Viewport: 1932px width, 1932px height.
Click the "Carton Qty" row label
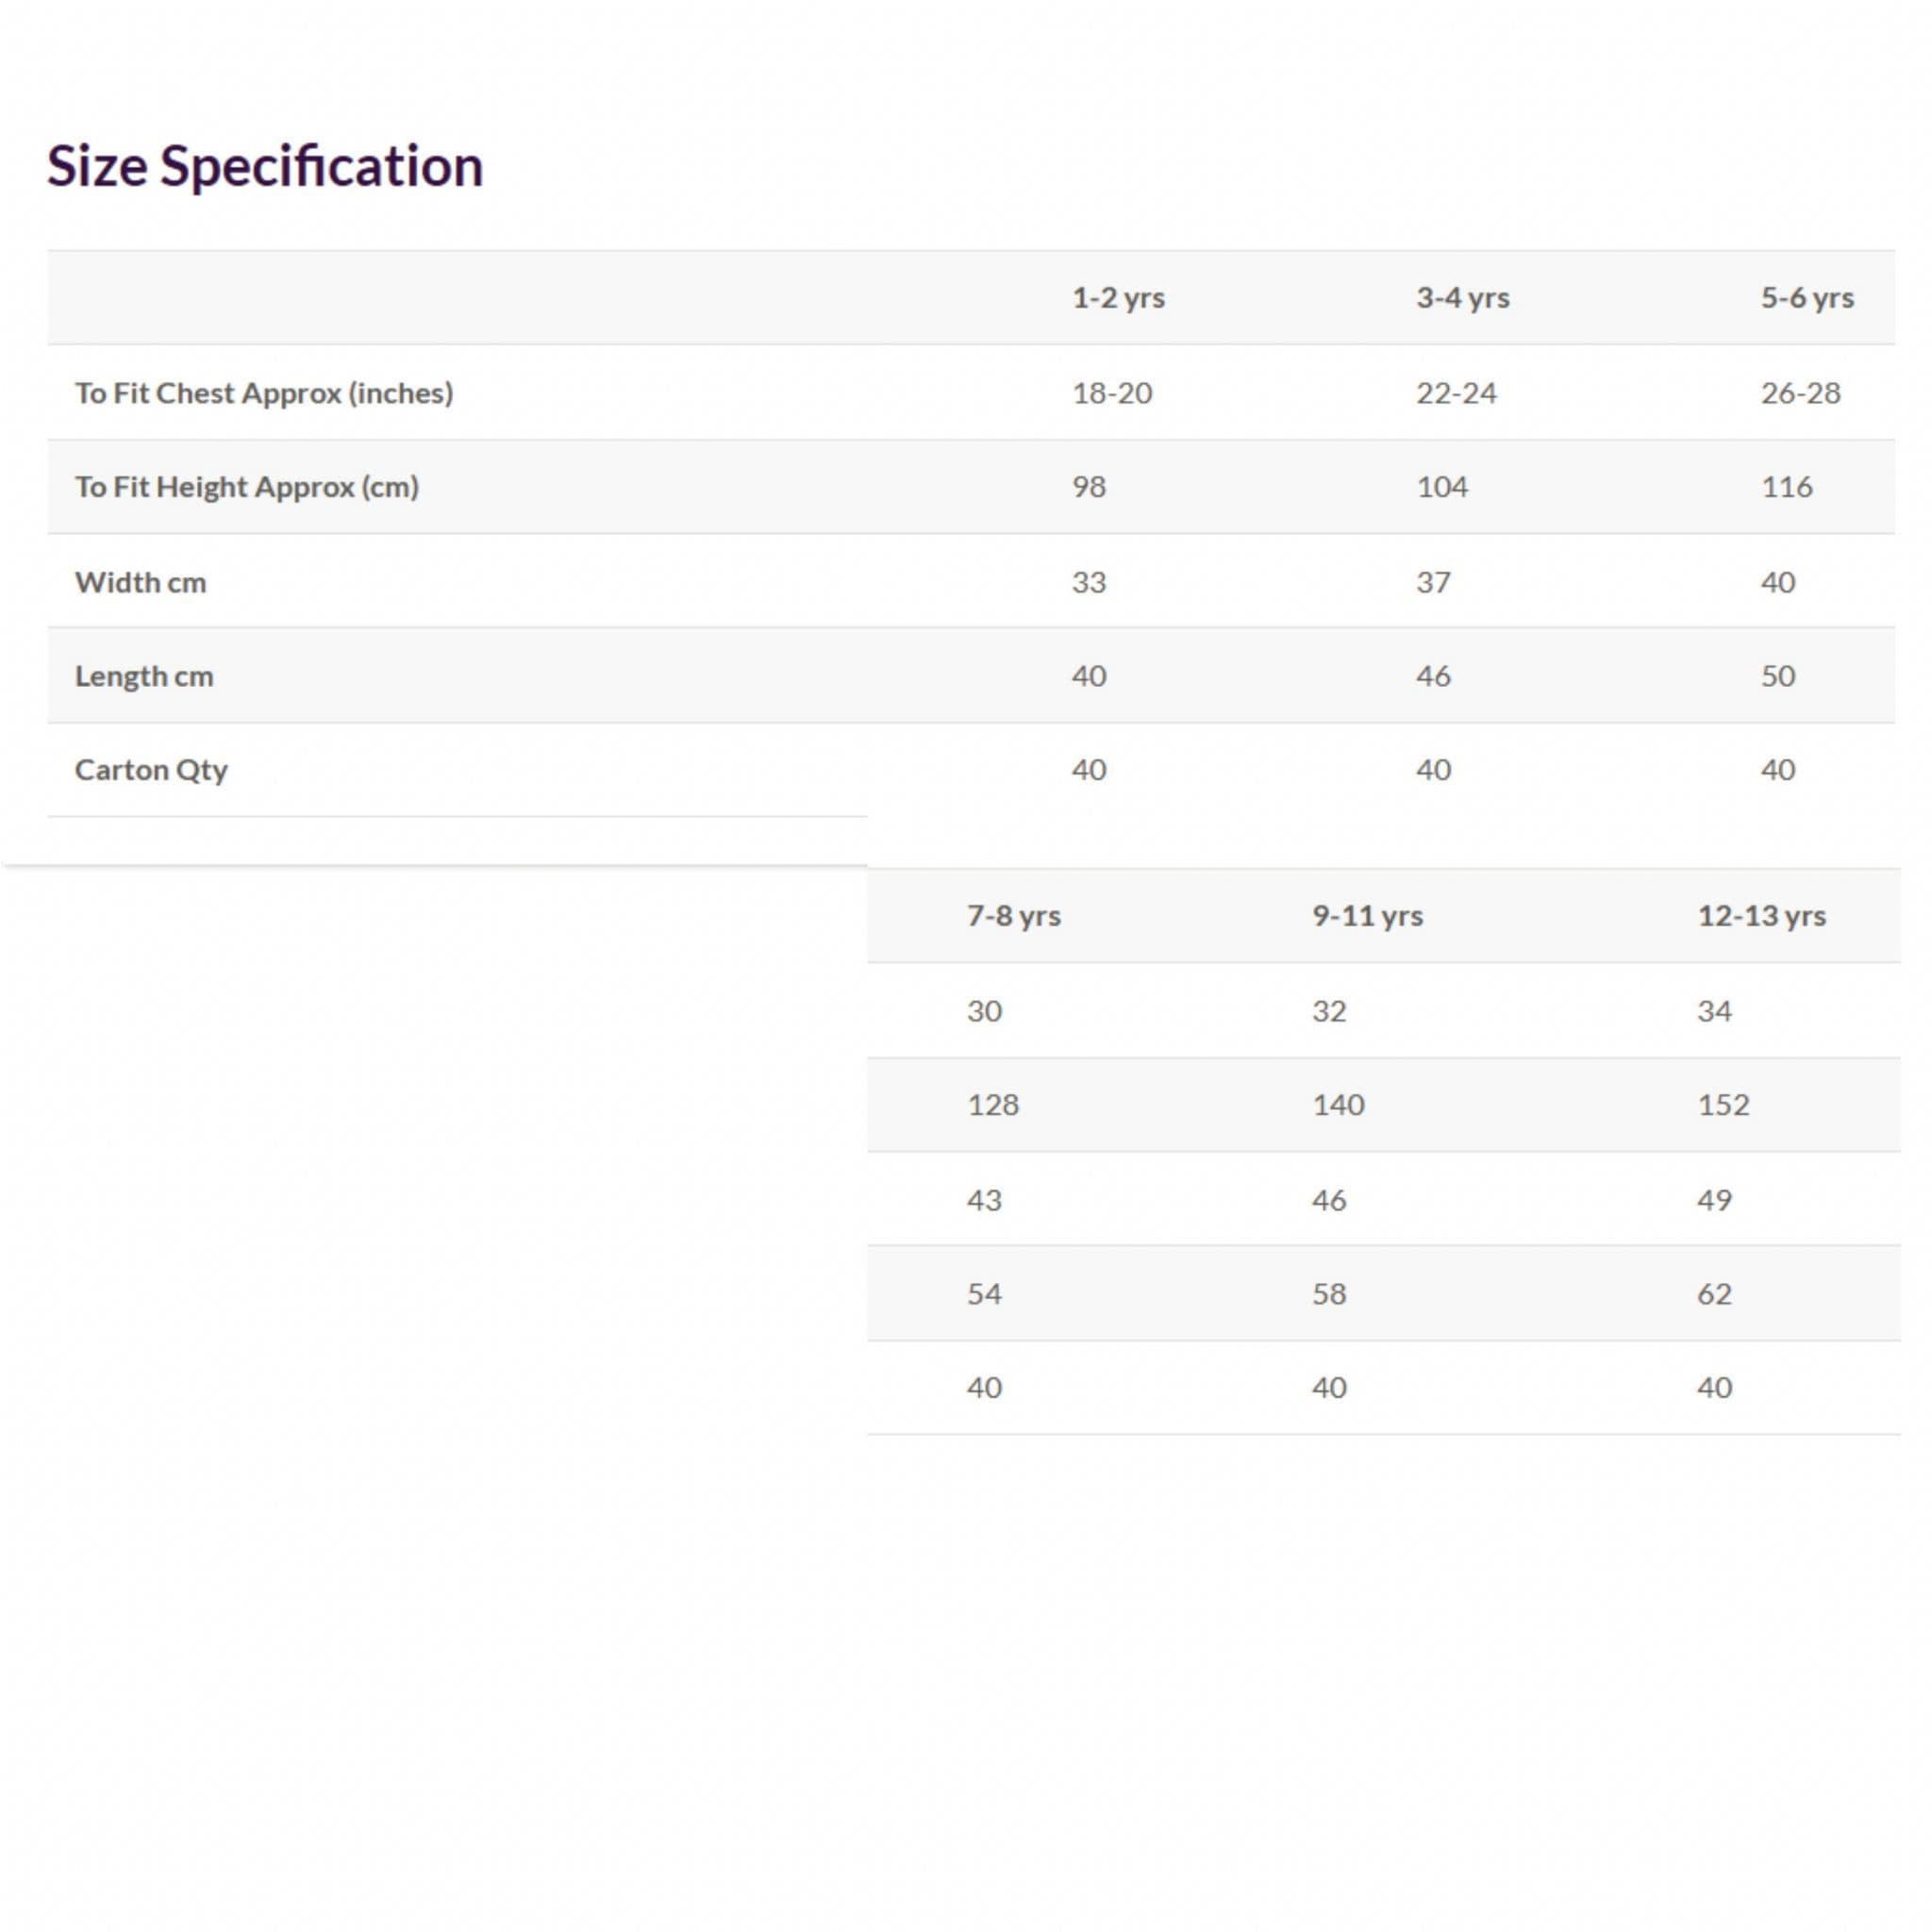[x=151, y=770]
